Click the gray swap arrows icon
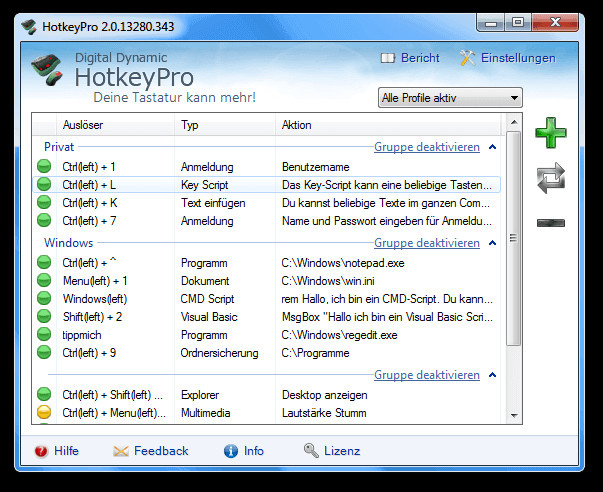The image size is (603, 492). [x=551, y=178]
